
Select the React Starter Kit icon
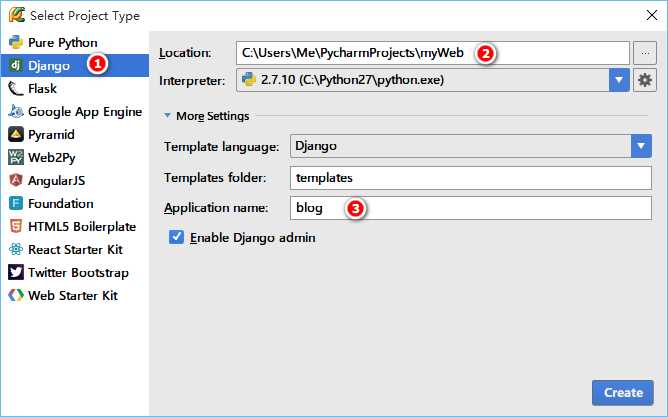[16, 249]
